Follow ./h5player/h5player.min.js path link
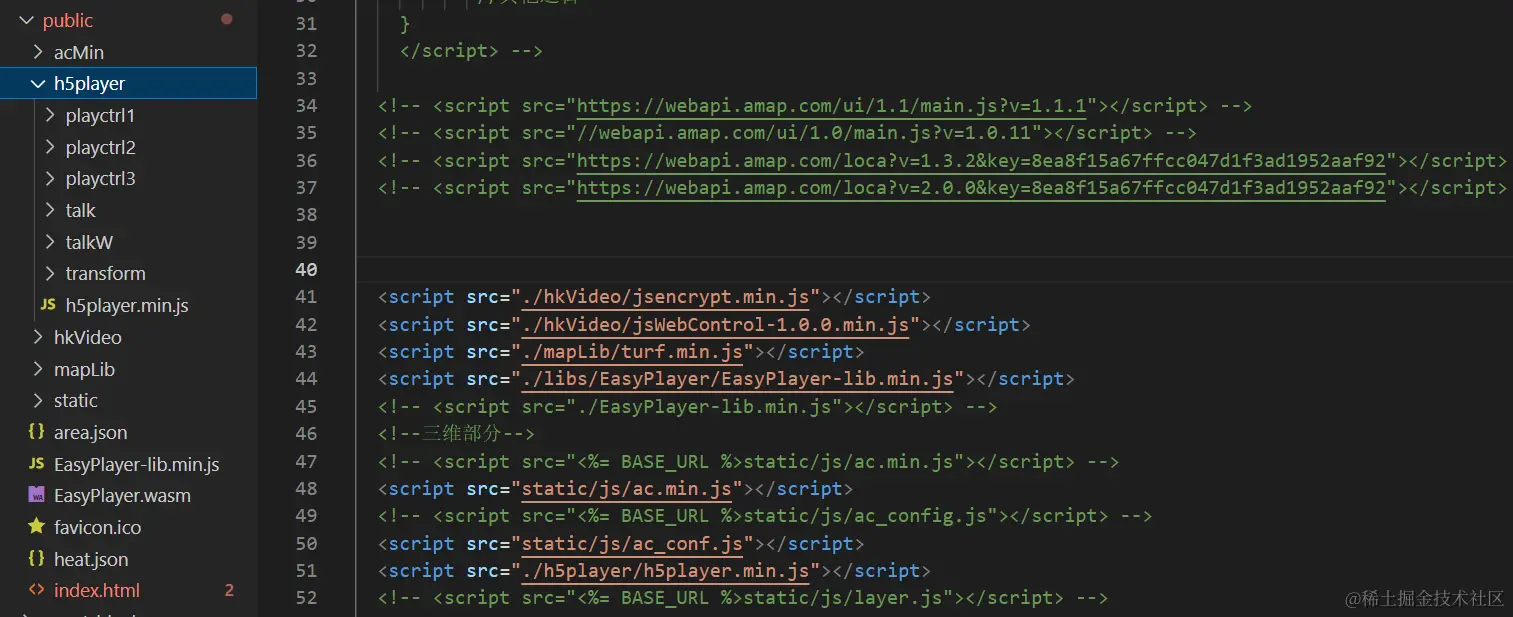 point(666,571)
